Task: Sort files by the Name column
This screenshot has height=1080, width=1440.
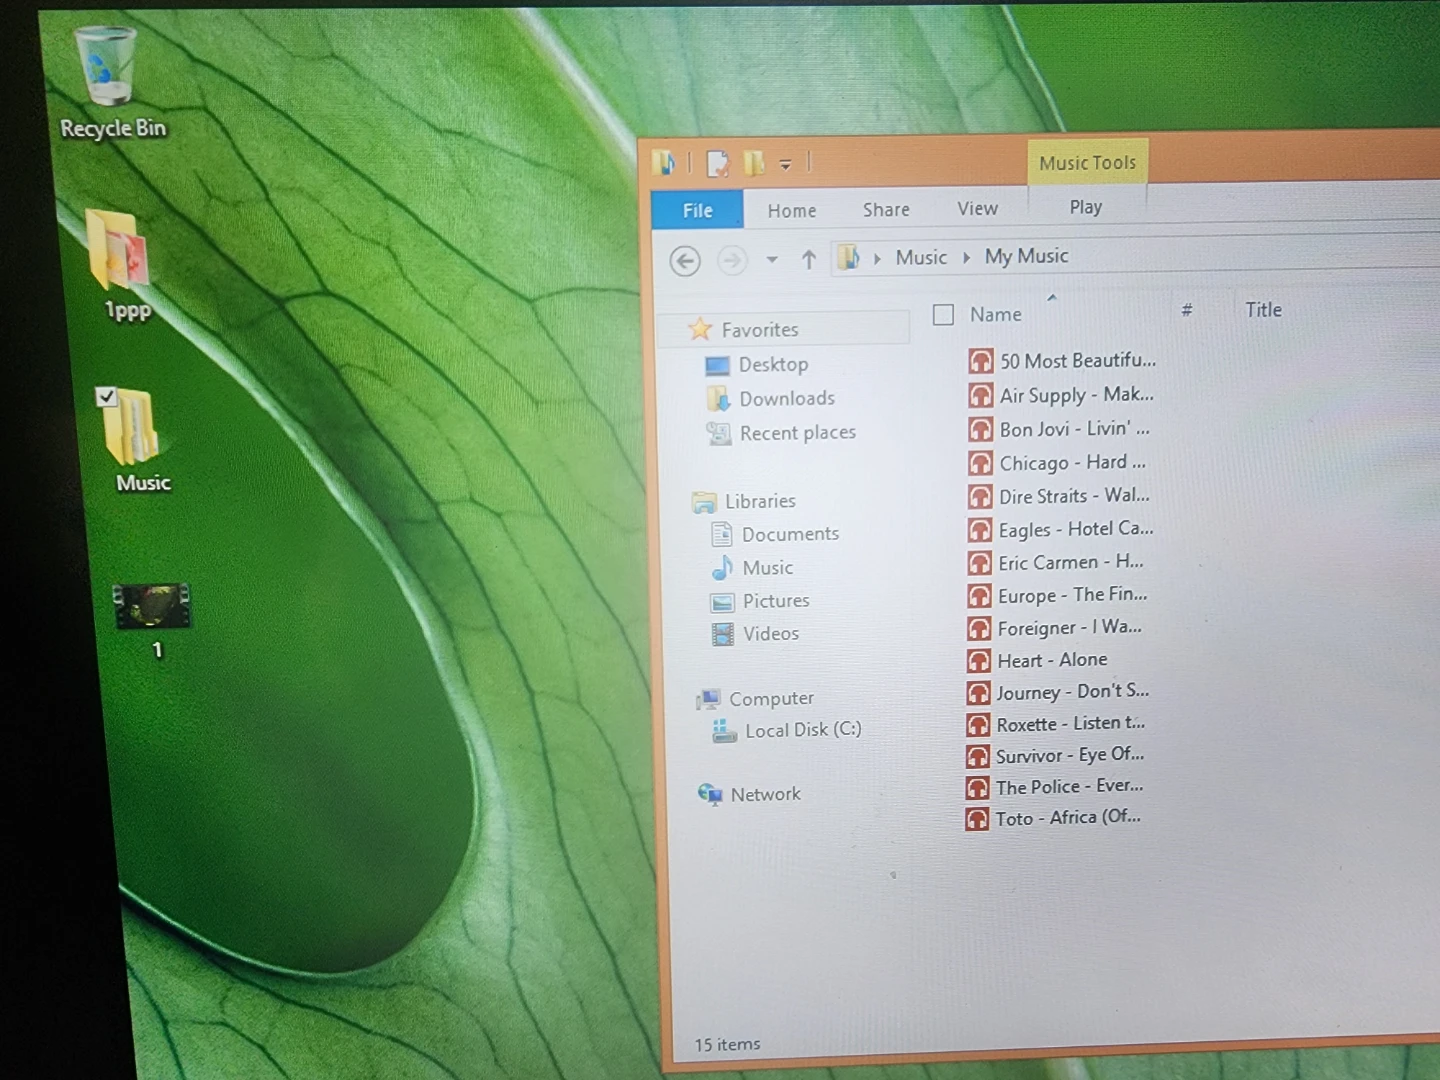Action: coord(995,314)
